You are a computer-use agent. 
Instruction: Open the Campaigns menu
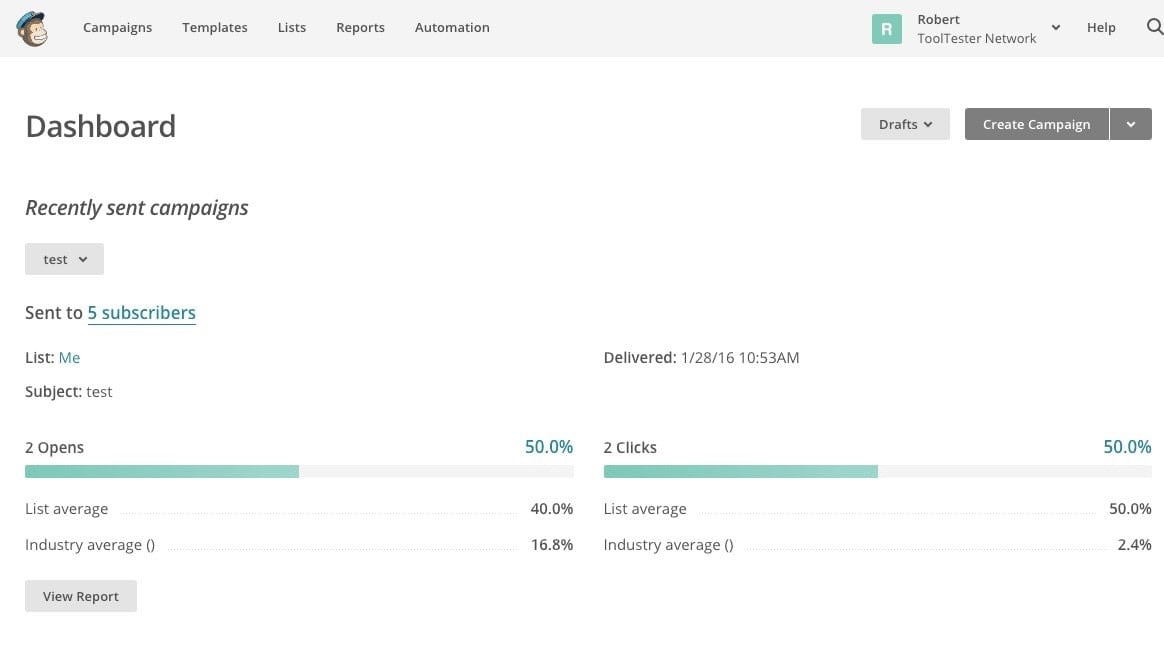117,27
